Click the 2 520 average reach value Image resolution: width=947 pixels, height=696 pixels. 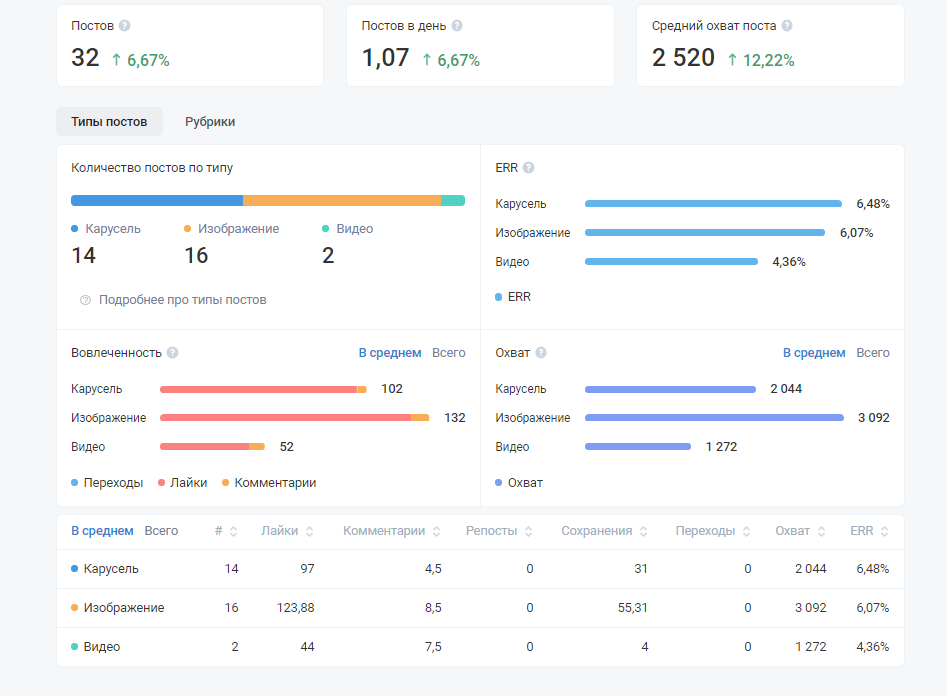coord(683,58)
